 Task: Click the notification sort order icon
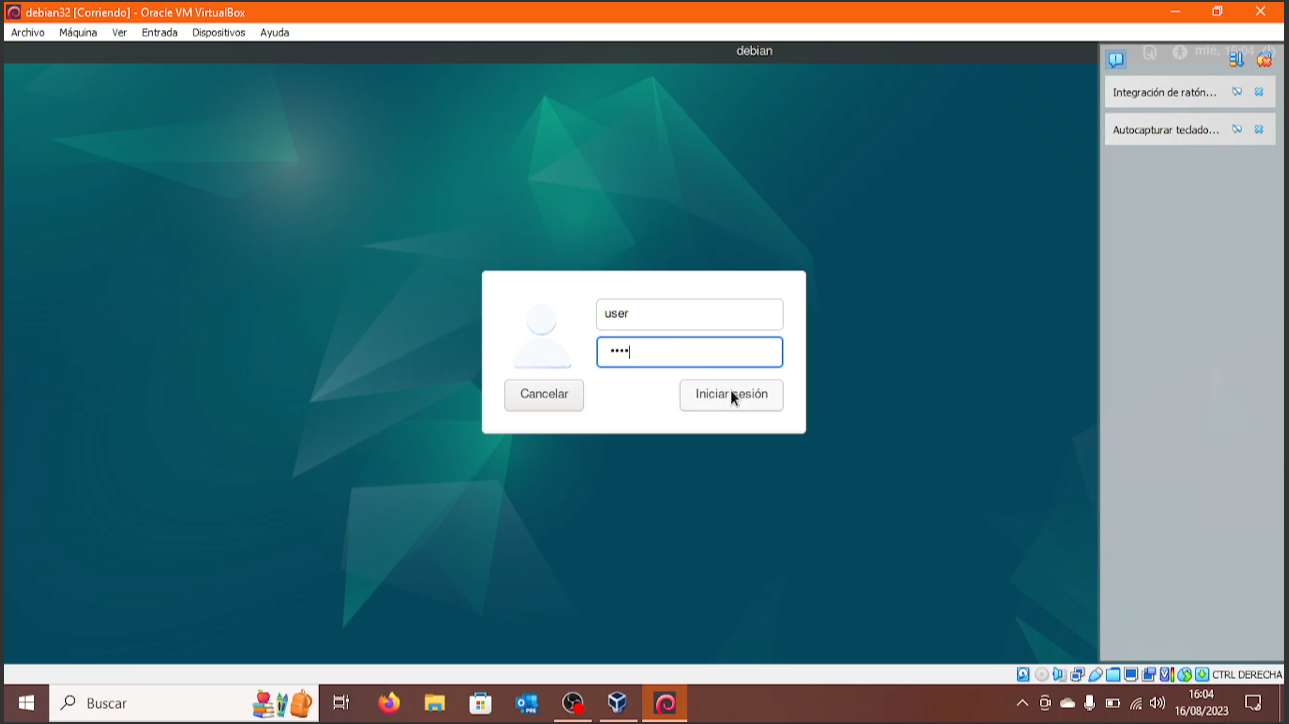(1236, 59)
